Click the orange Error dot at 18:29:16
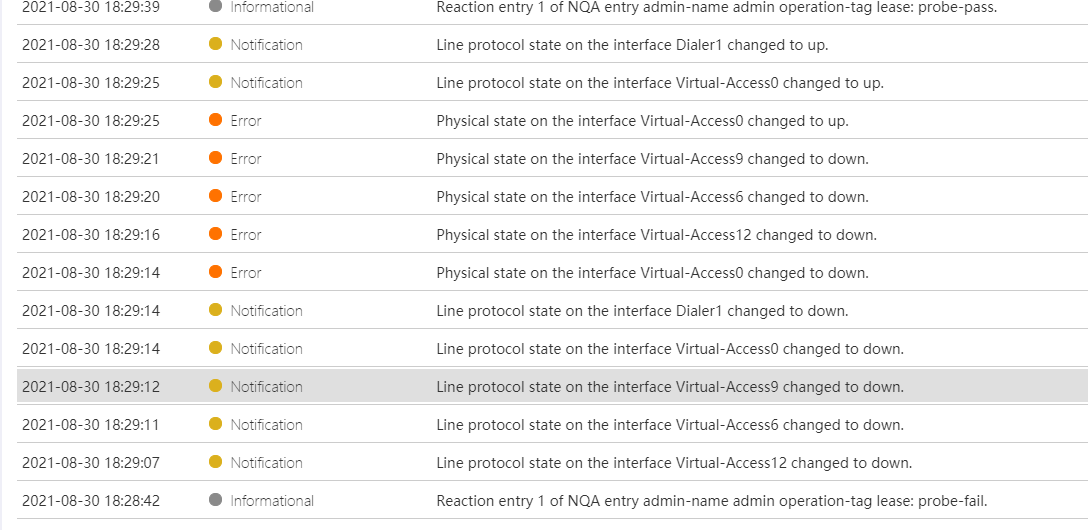Image resolution: width=1088 pixels, height=530 pixels. pyautogui.click(x=215, y=234)
